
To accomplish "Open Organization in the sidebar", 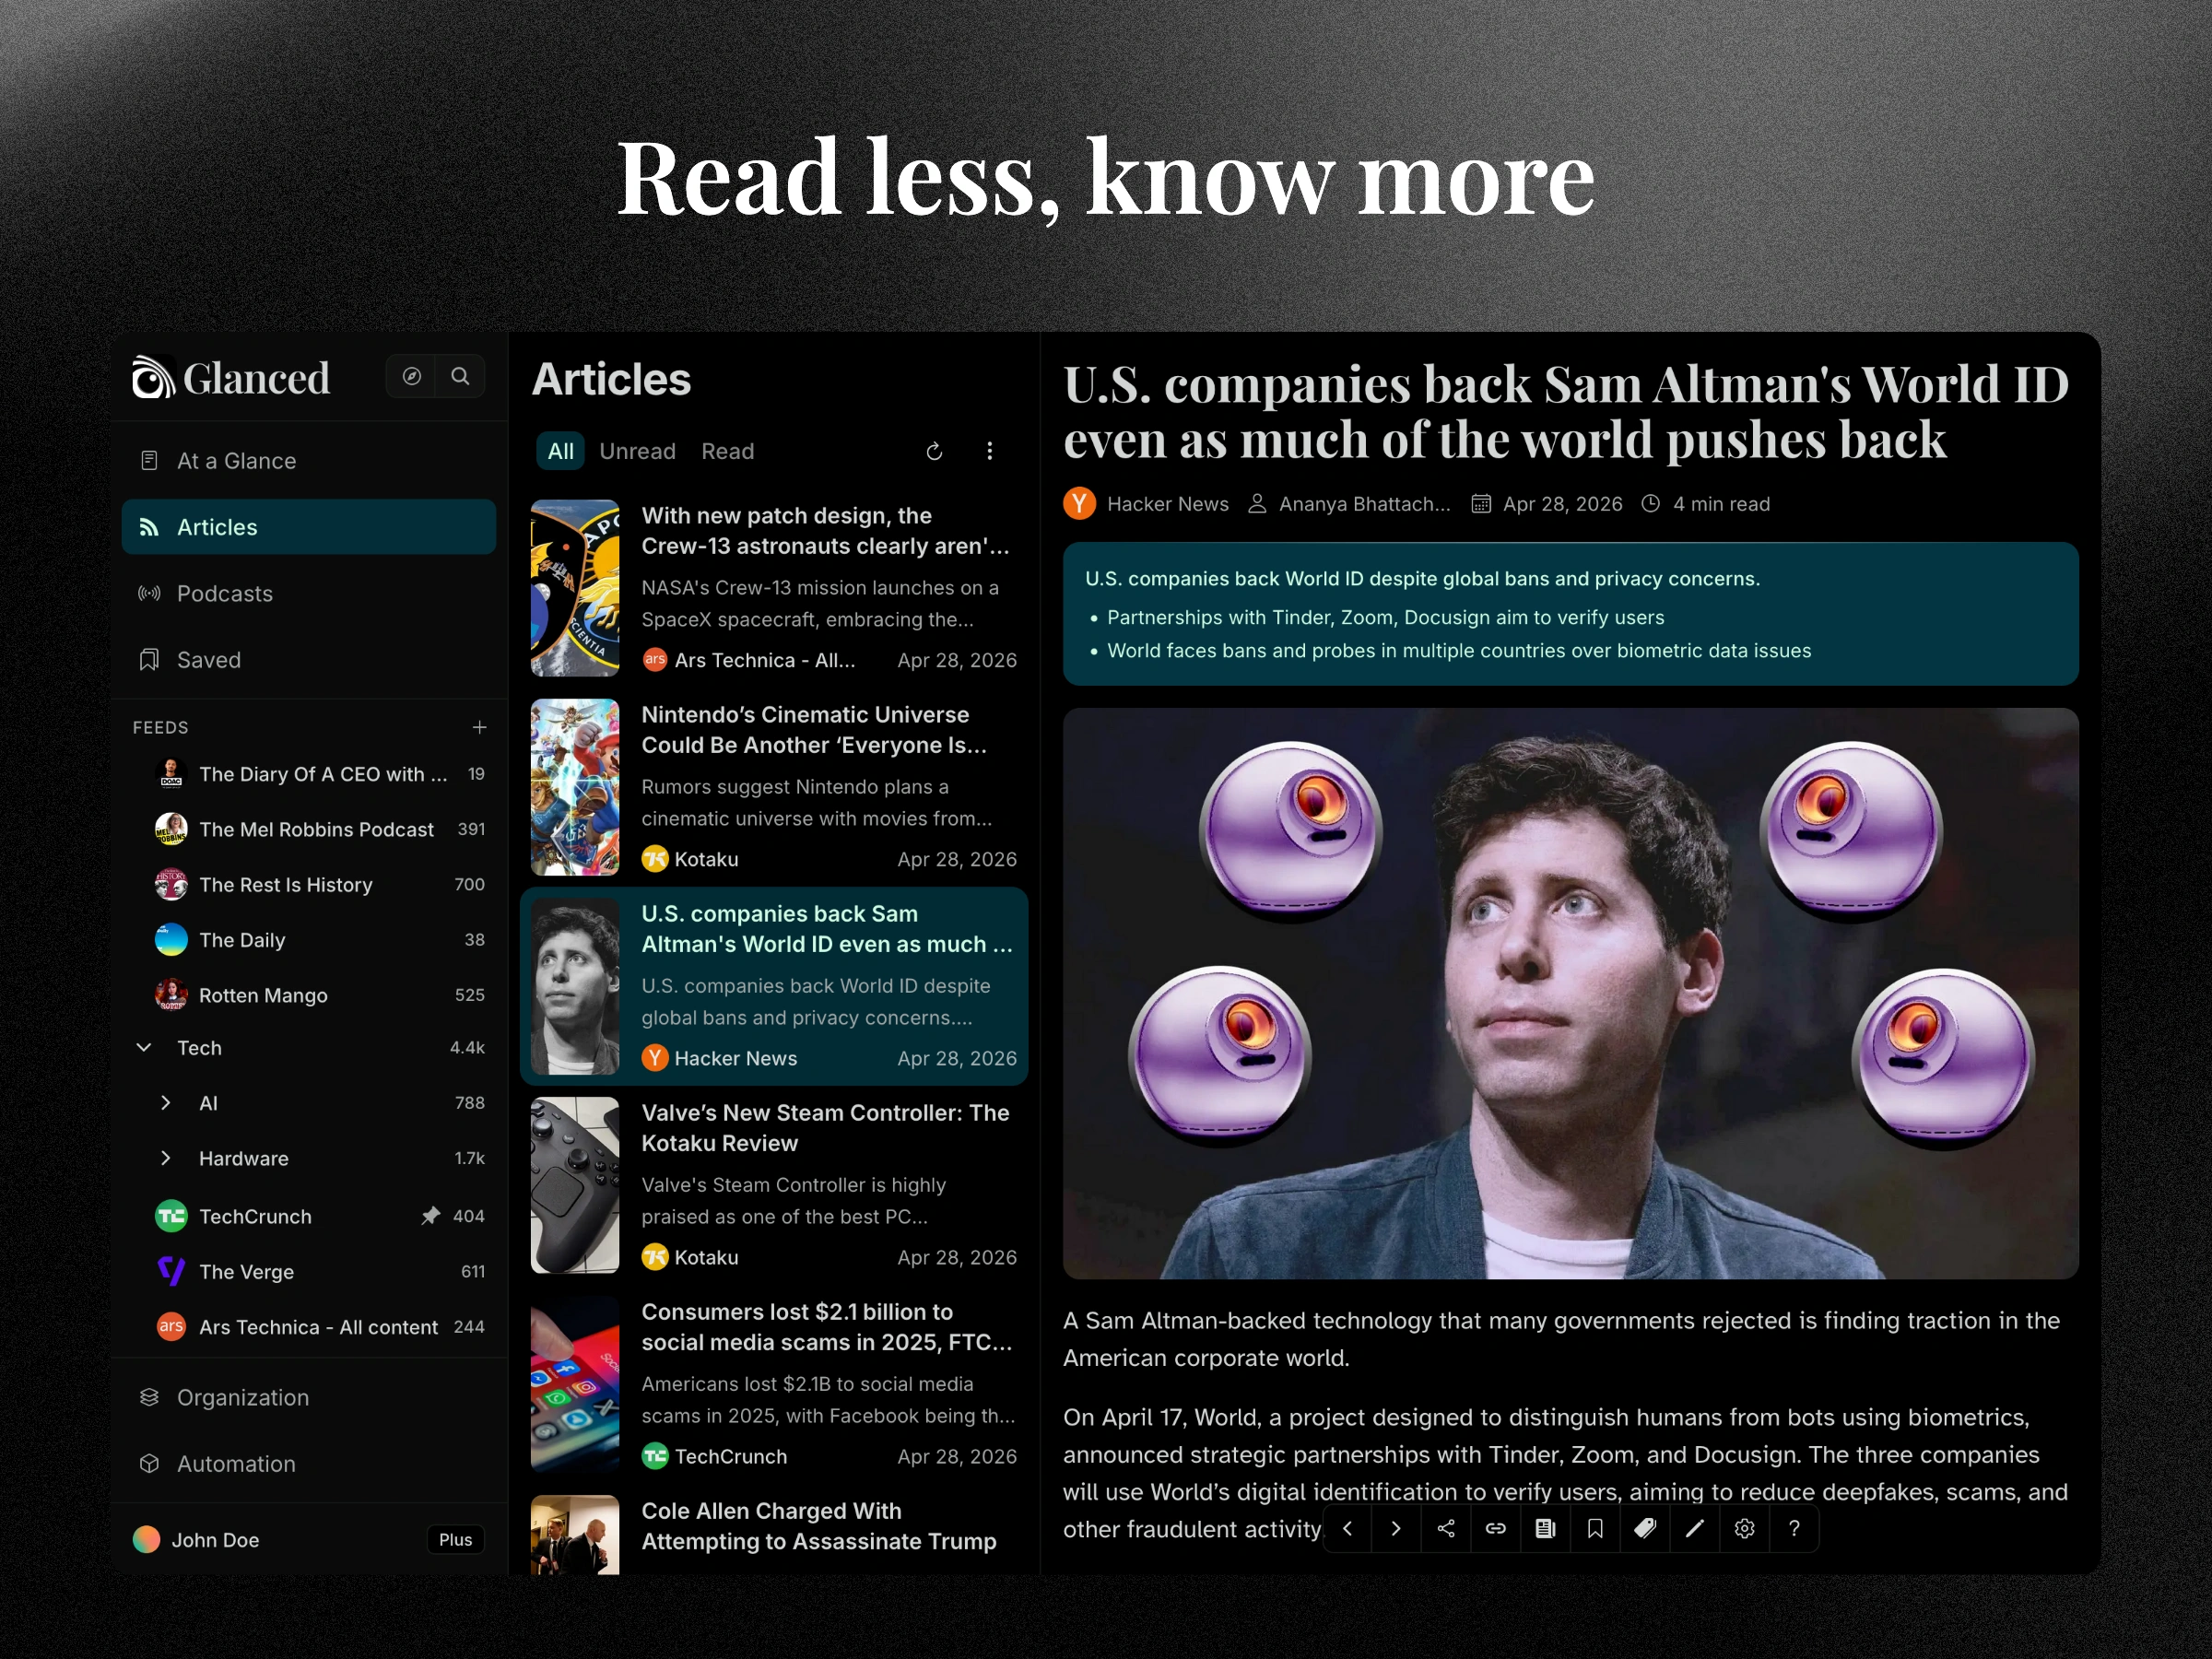I will [x=309, y=1397].
